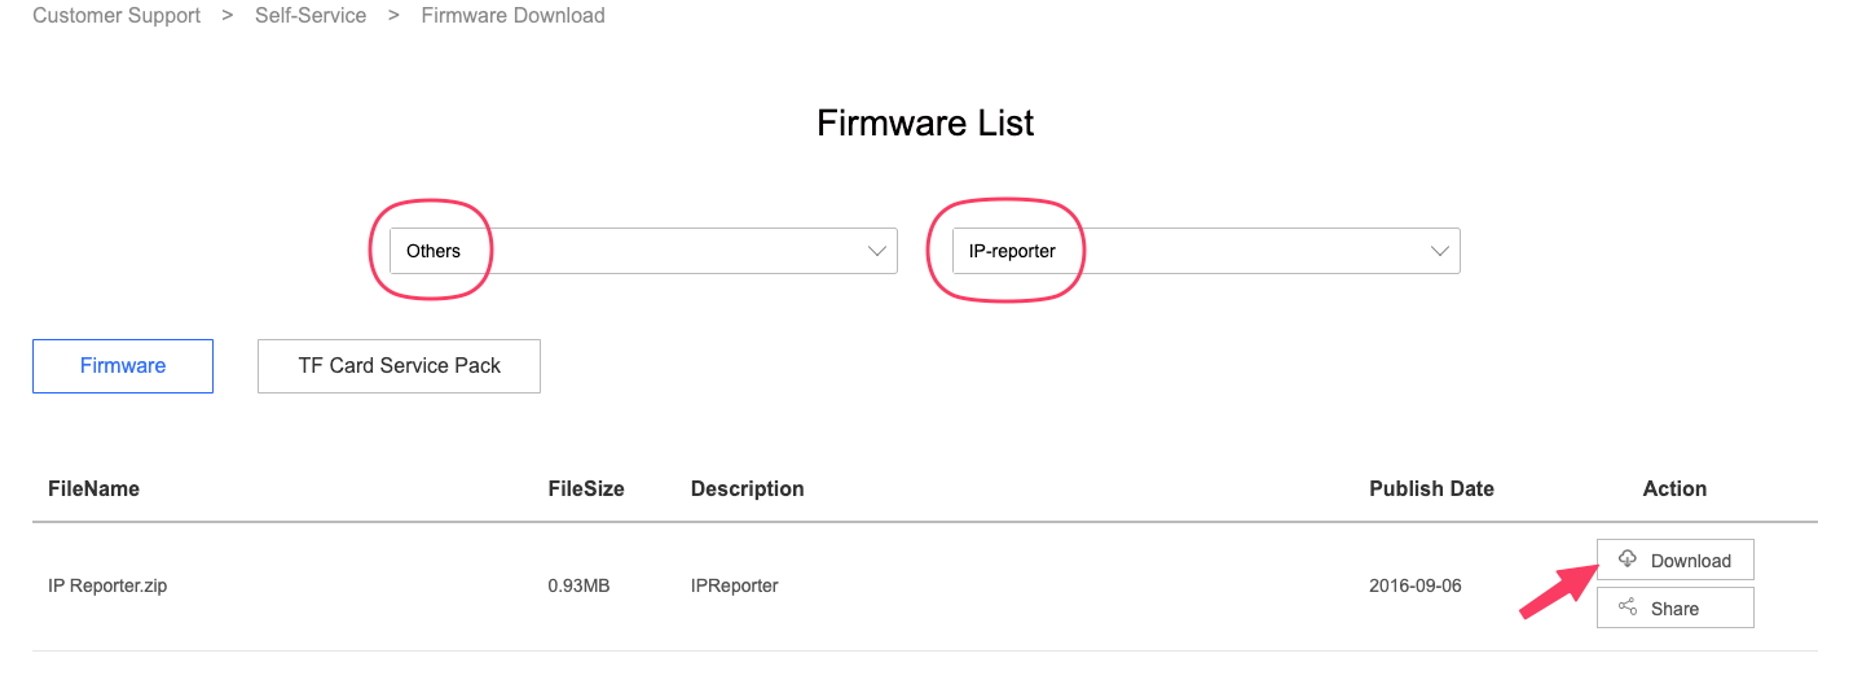Download the IP Reporter.zip file
The height and width of the screenshot is (673, 1855).
click(x=1675, y=560)
